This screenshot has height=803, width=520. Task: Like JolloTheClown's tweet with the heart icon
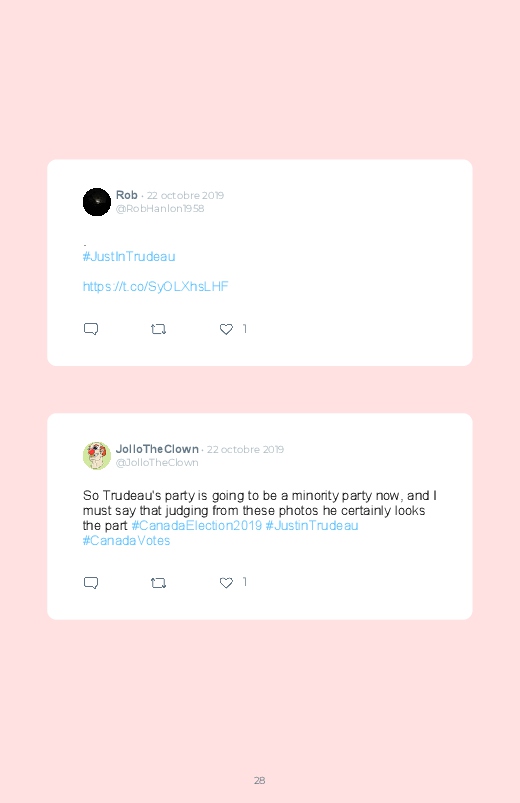coord(226,583)
